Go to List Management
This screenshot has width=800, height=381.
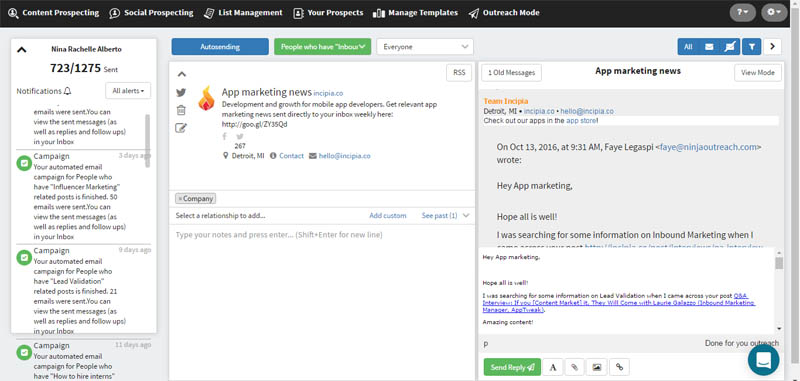point(243,13)
